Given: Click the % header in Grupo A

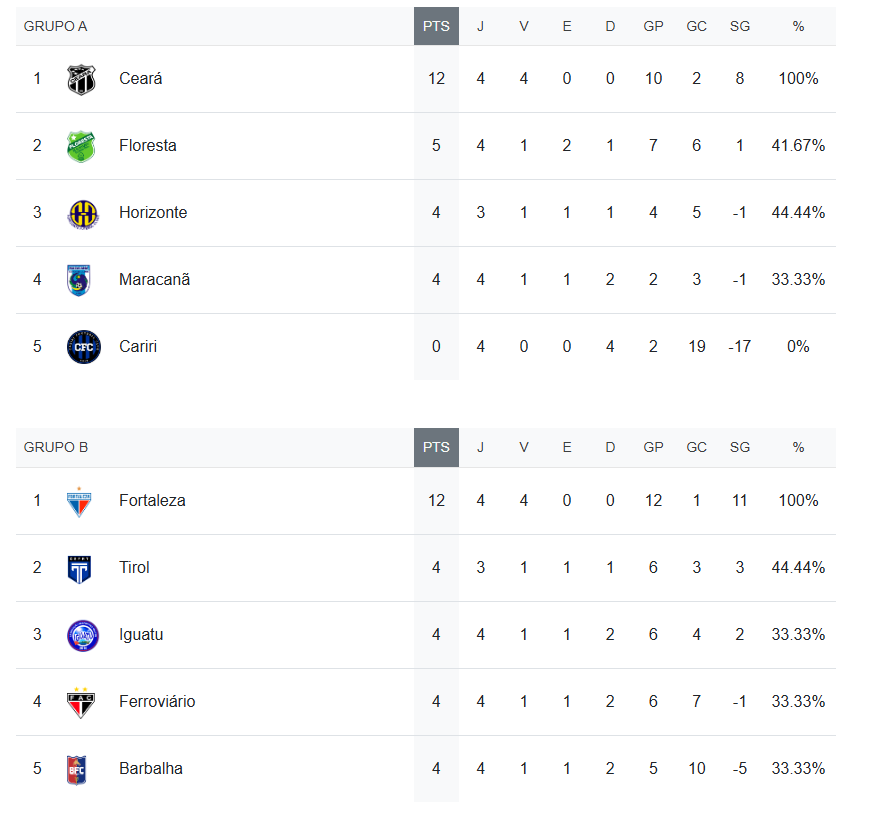Looking at the screenshot, I should point(798,26).
